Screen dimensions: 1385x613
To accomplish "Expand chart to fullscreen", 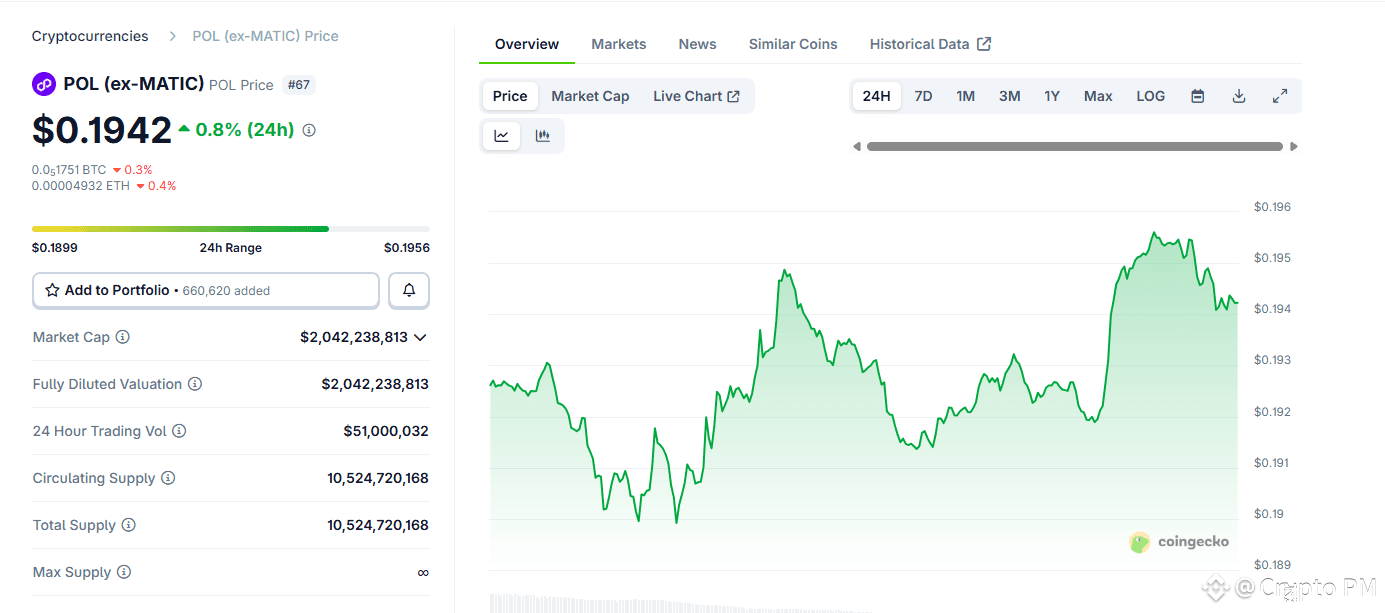I will point(1280,96).
